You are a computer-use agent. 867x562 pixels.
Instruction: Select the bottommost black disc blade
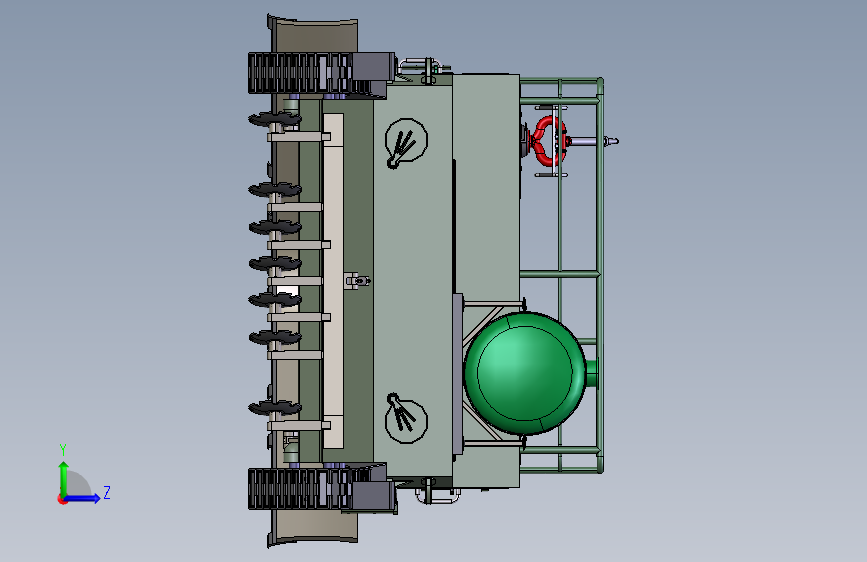[275, 409]
